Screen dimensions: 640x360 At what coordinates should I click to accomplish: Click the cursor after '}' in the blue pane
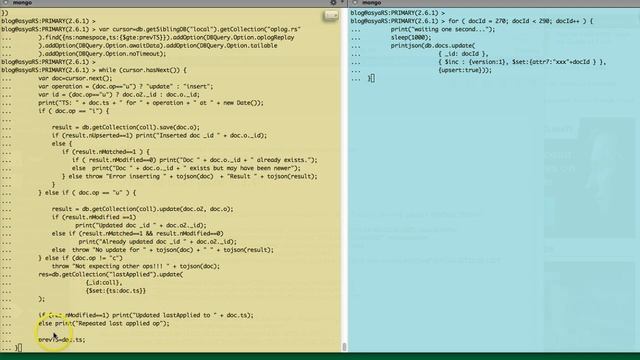(x=373, y=78)
